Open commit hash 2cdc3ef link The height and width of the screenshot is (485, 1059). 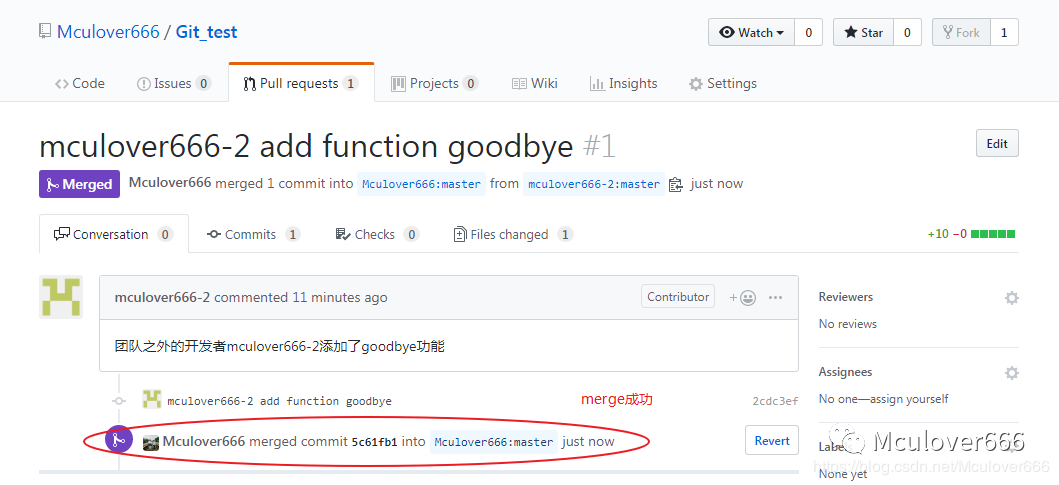pyautogui.click(x=775, y=401)
